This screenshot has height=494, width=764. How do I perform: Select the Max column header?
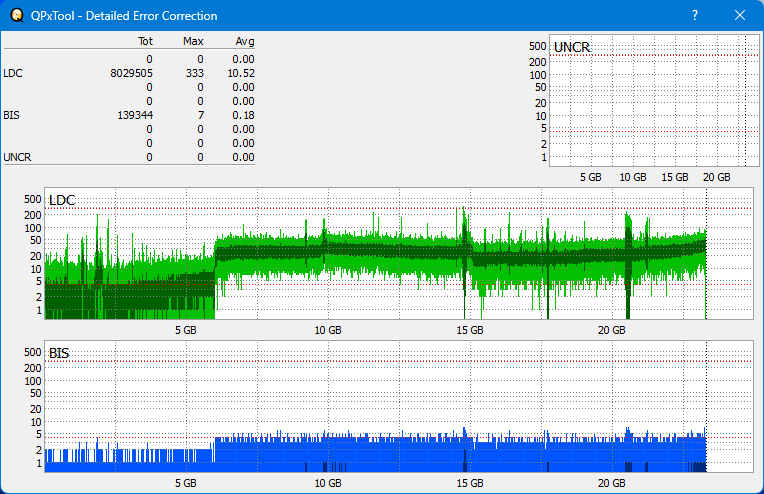(x=193, y=42)
